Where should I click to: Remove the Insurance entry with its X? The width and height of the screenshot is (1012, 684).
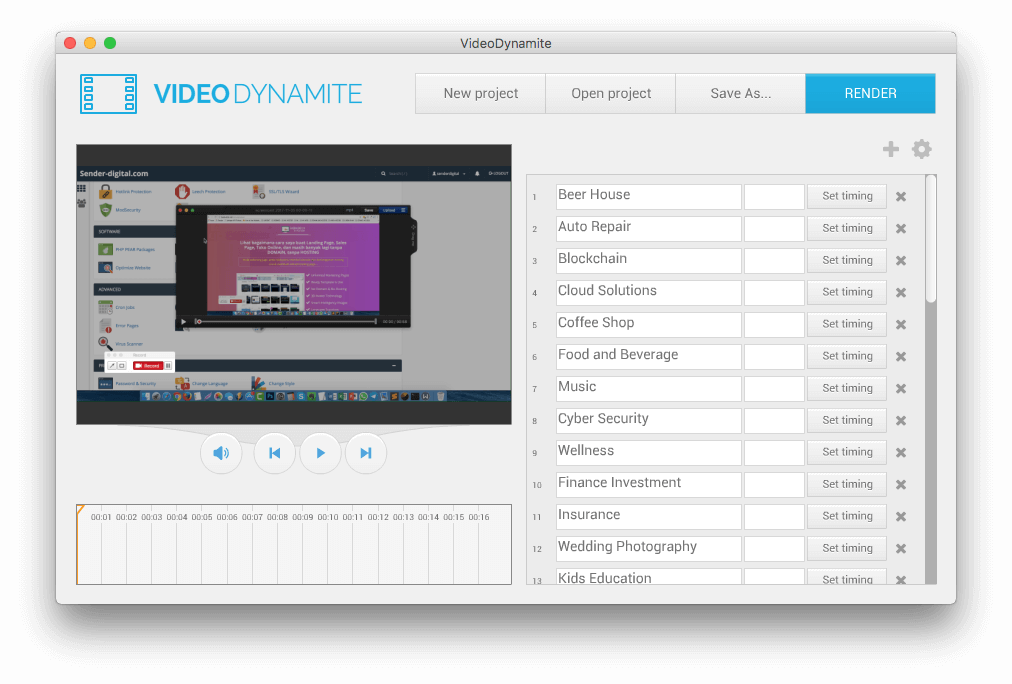(901, 517)
